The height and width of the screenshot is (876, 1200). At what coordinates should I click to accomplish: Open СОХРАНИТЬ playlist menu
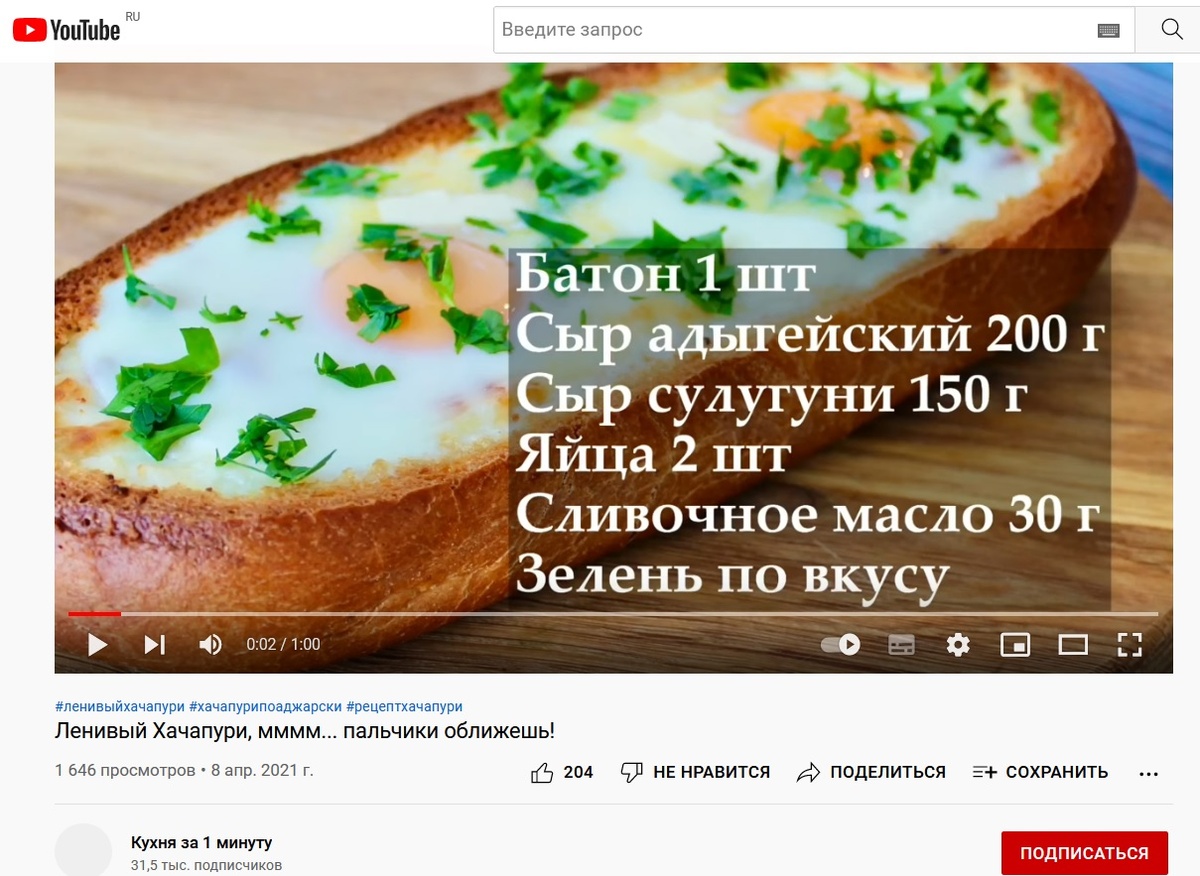point(1040,772)
